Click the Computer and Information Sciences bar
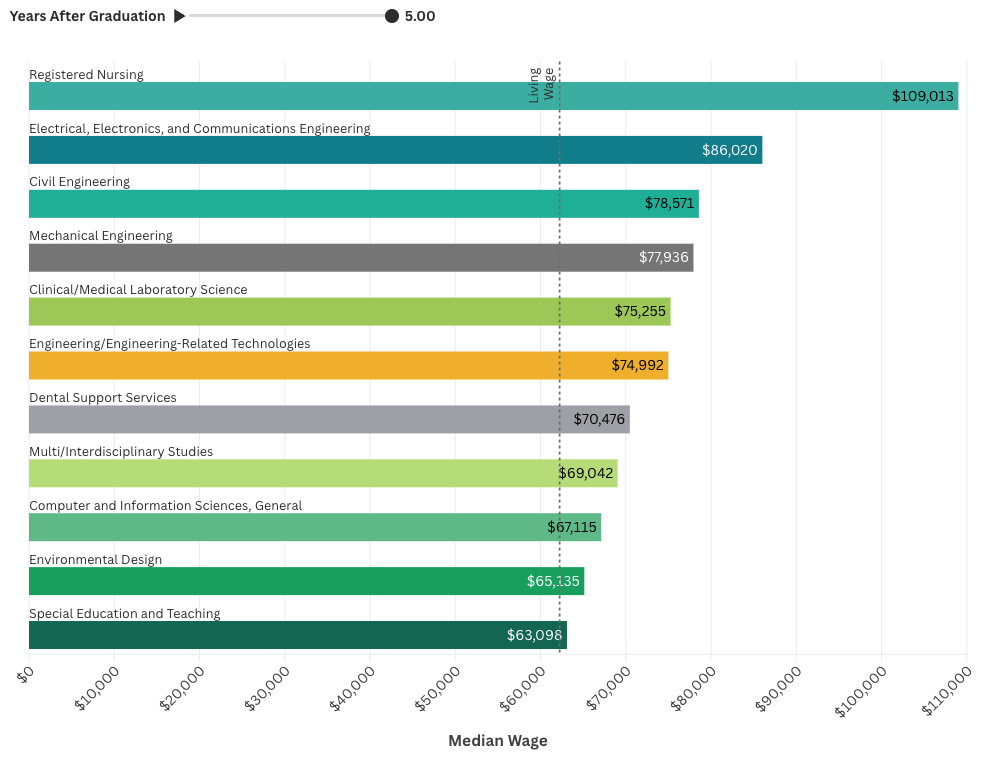 (x=315, y=527)
